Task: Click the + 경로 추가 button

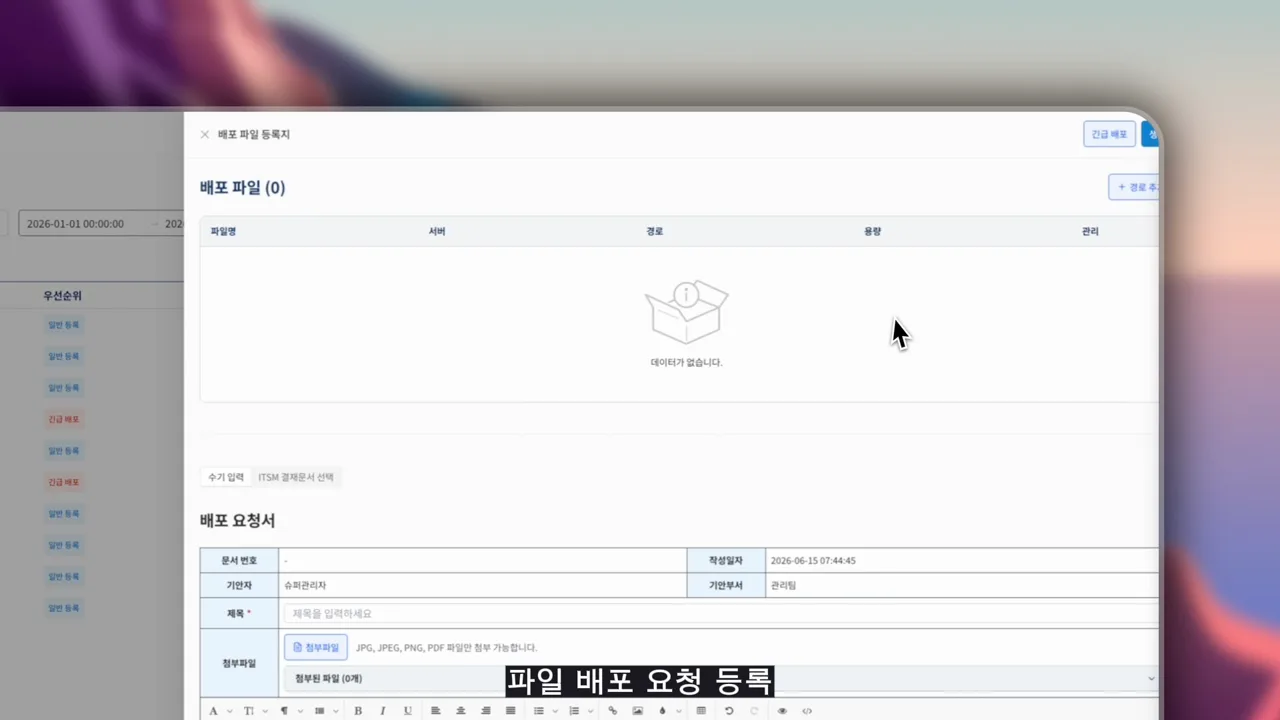Action: tap(1134, 187)
